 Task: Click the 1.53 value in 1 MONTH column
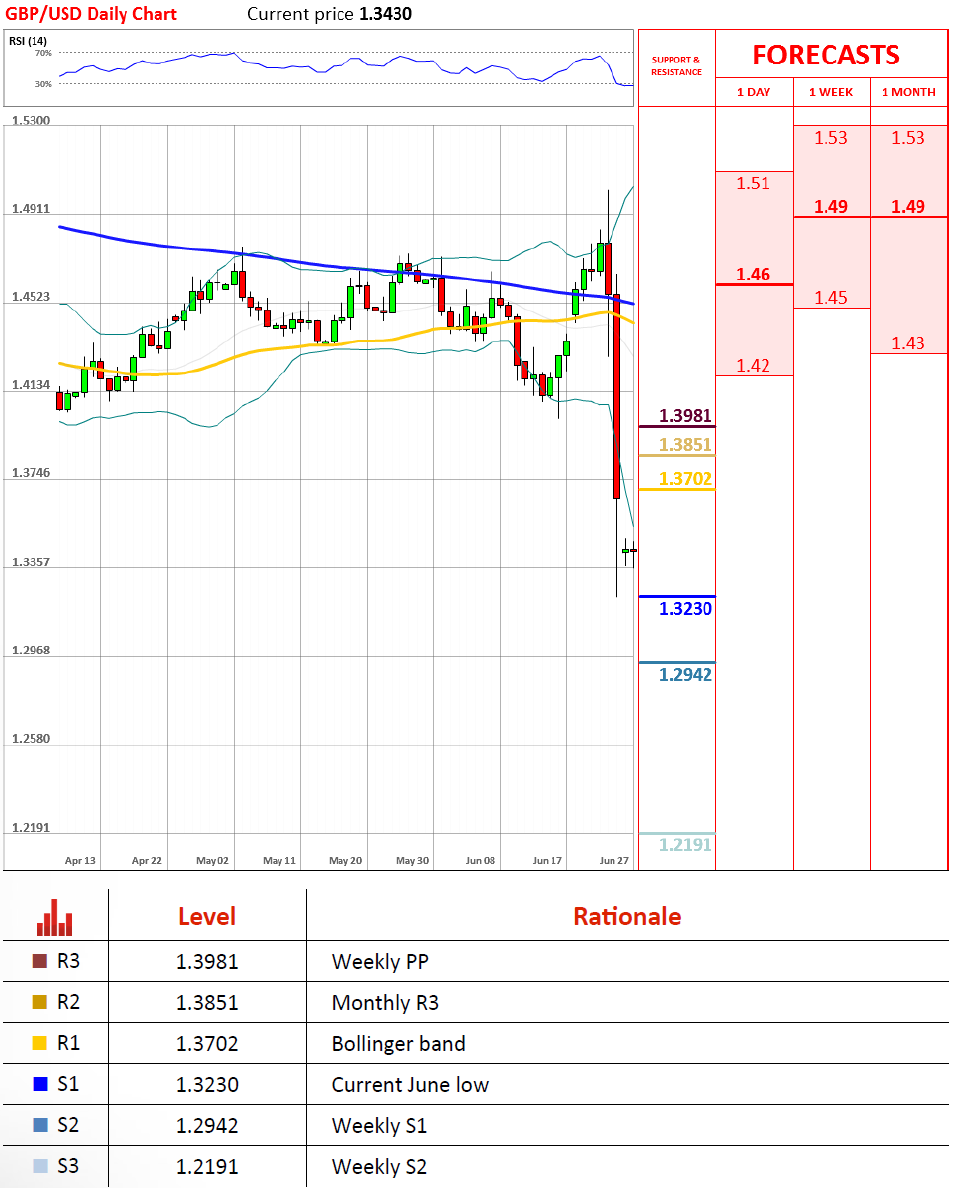pyautogui.click(x=907, y=138)
